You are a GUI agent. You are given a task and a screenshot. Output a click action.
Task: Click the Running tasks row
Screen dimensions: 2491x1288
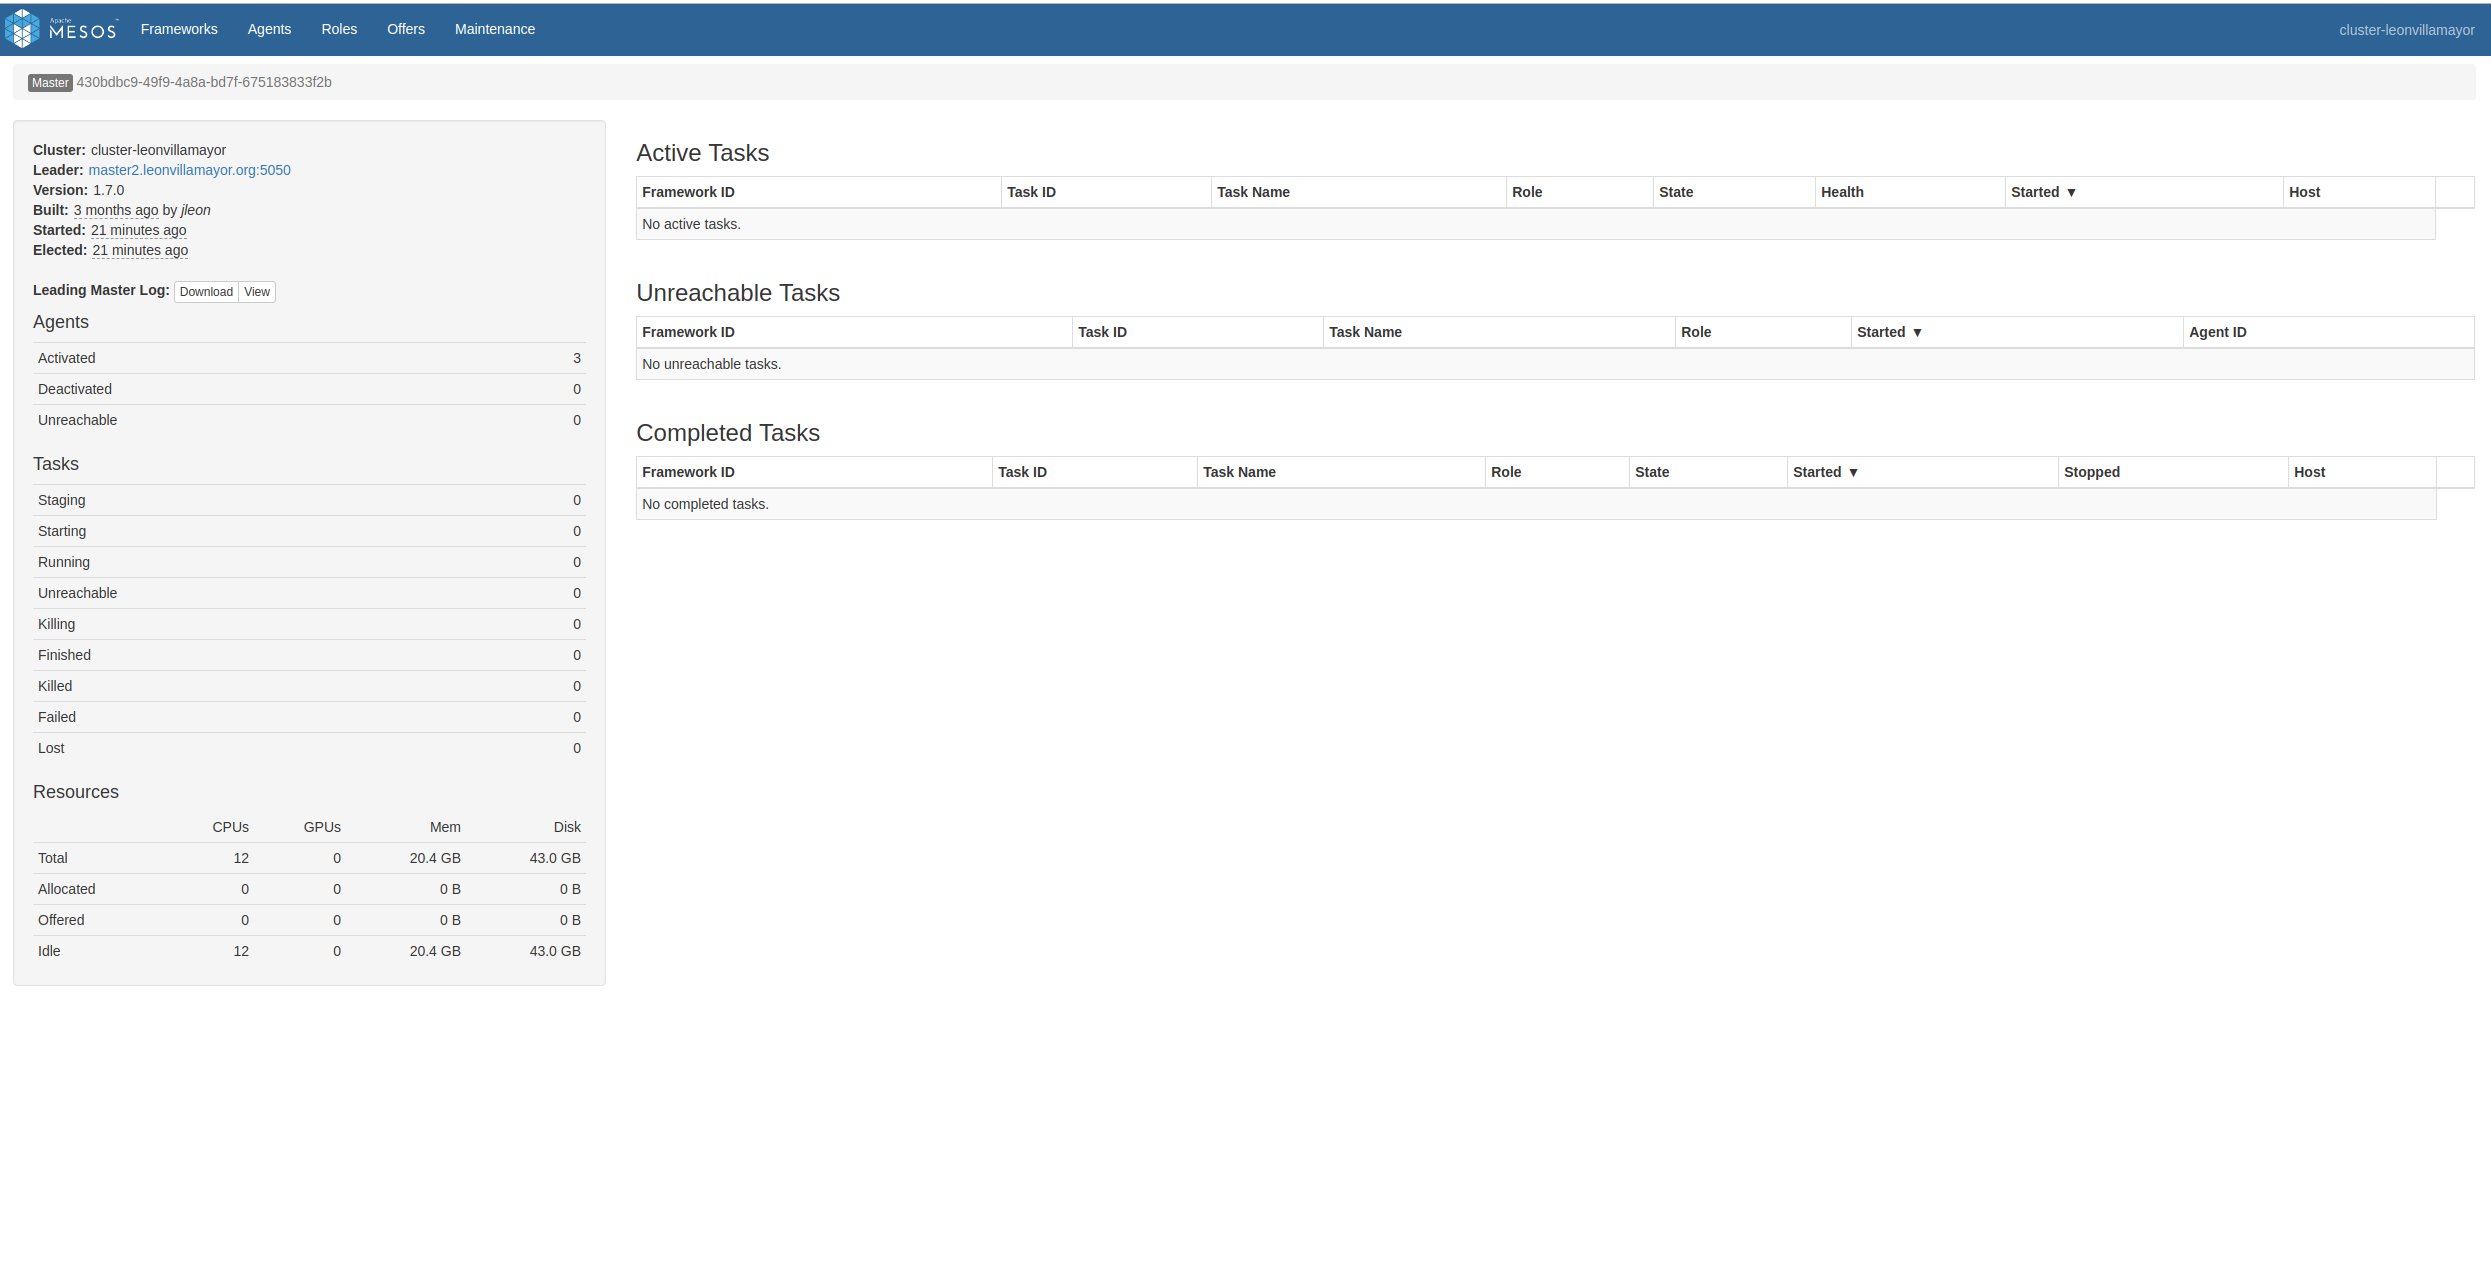click(309, 562)
